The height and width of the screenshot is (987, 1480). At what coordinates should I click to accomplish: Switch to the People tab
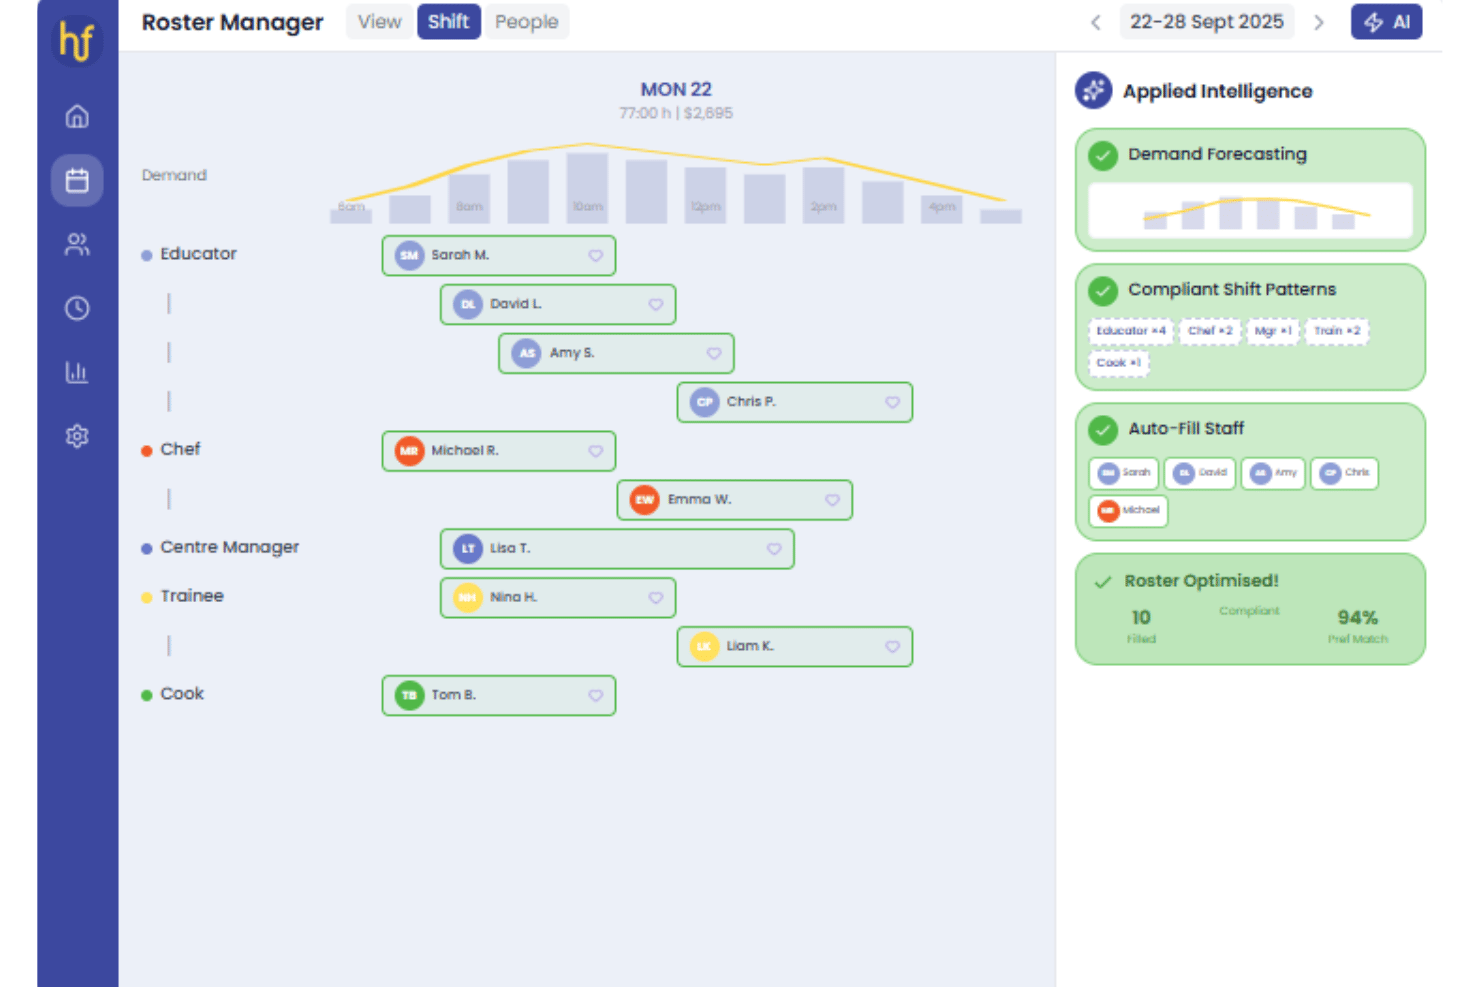point(527,22)
